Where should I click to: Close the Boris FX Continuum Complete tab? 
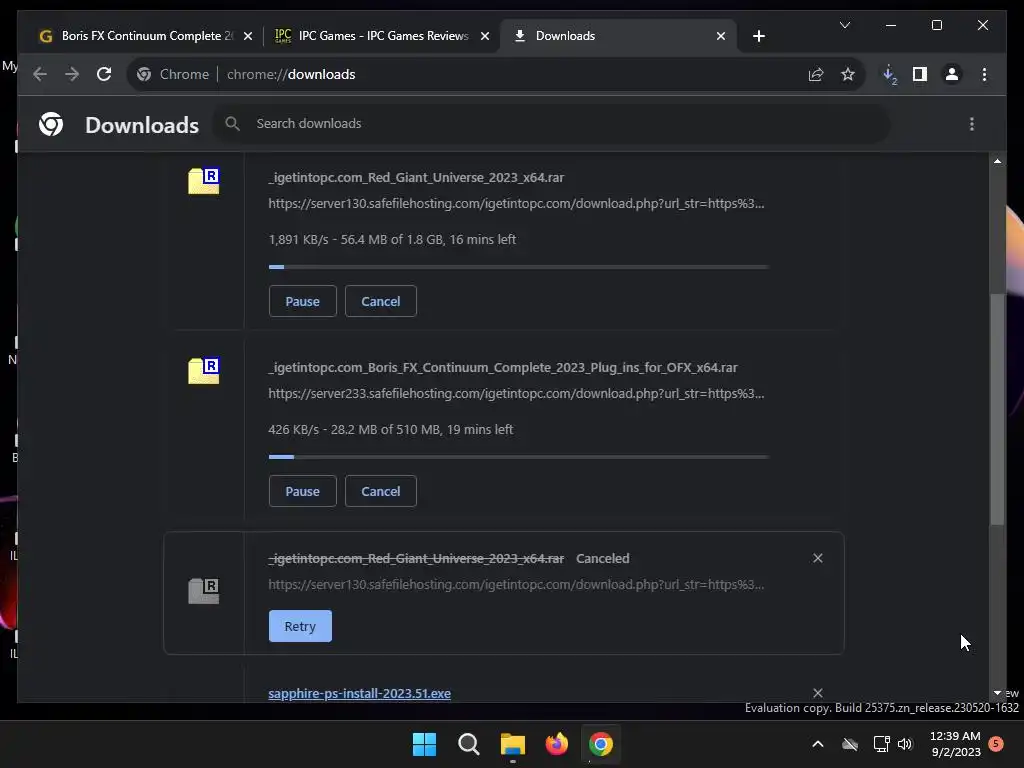[x=248, y=37]
